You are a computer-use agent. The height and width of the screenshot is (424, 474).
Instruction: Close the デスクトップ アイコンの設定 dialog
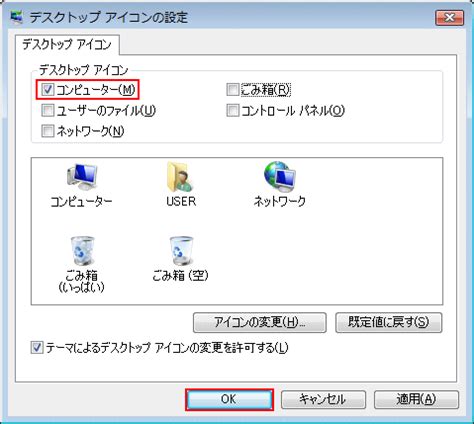pos(450,18)
